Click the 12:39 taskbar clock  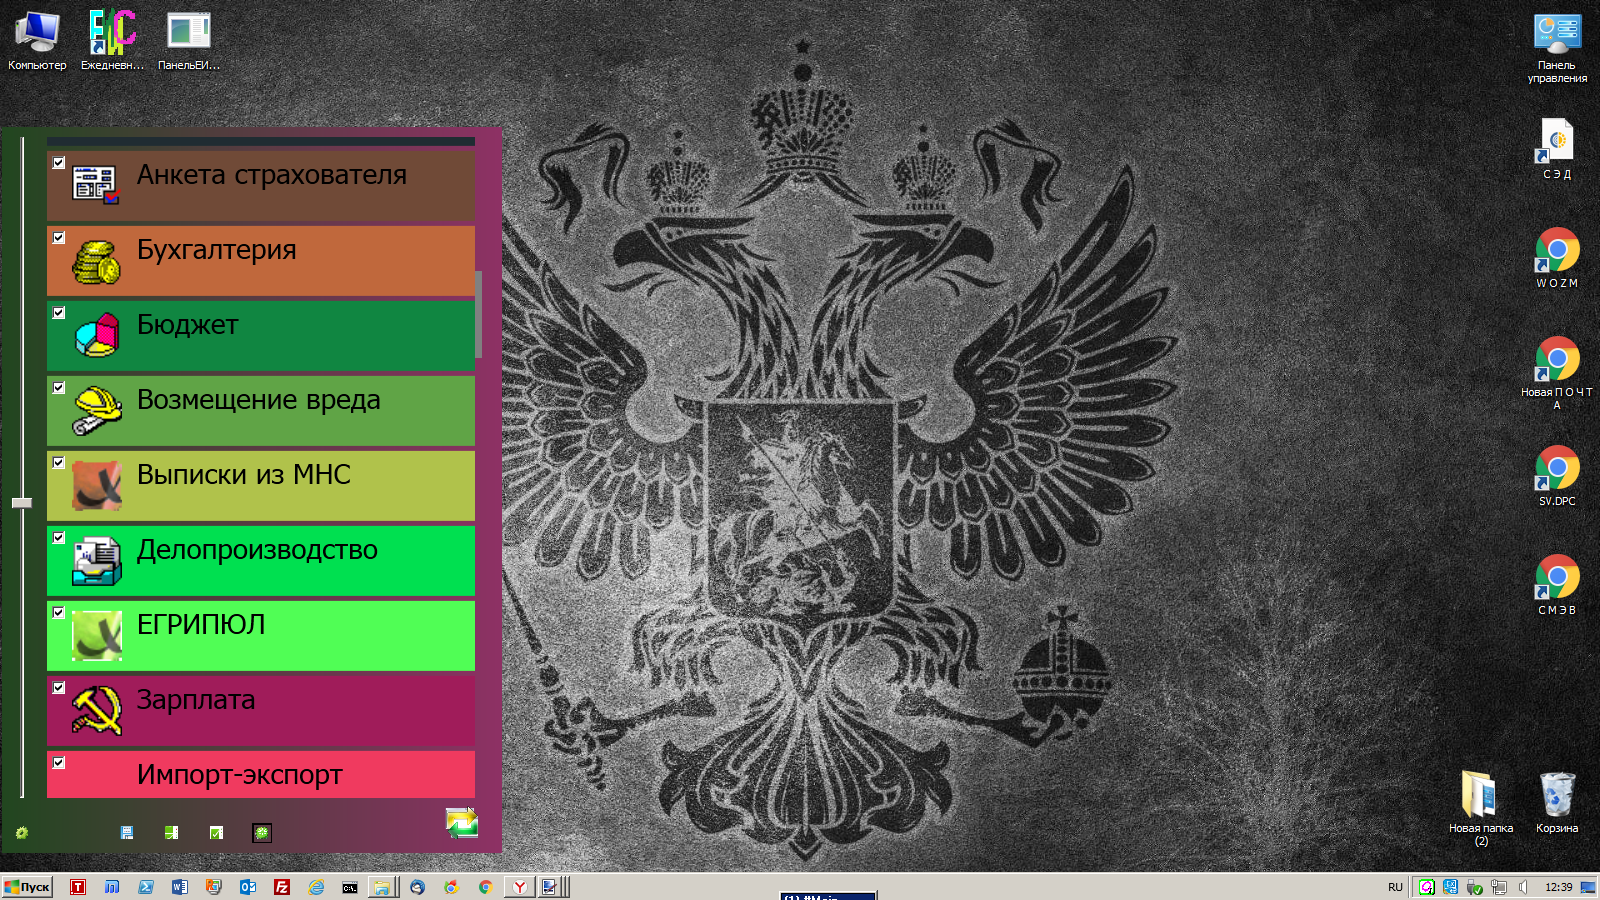pos(1558,887)
